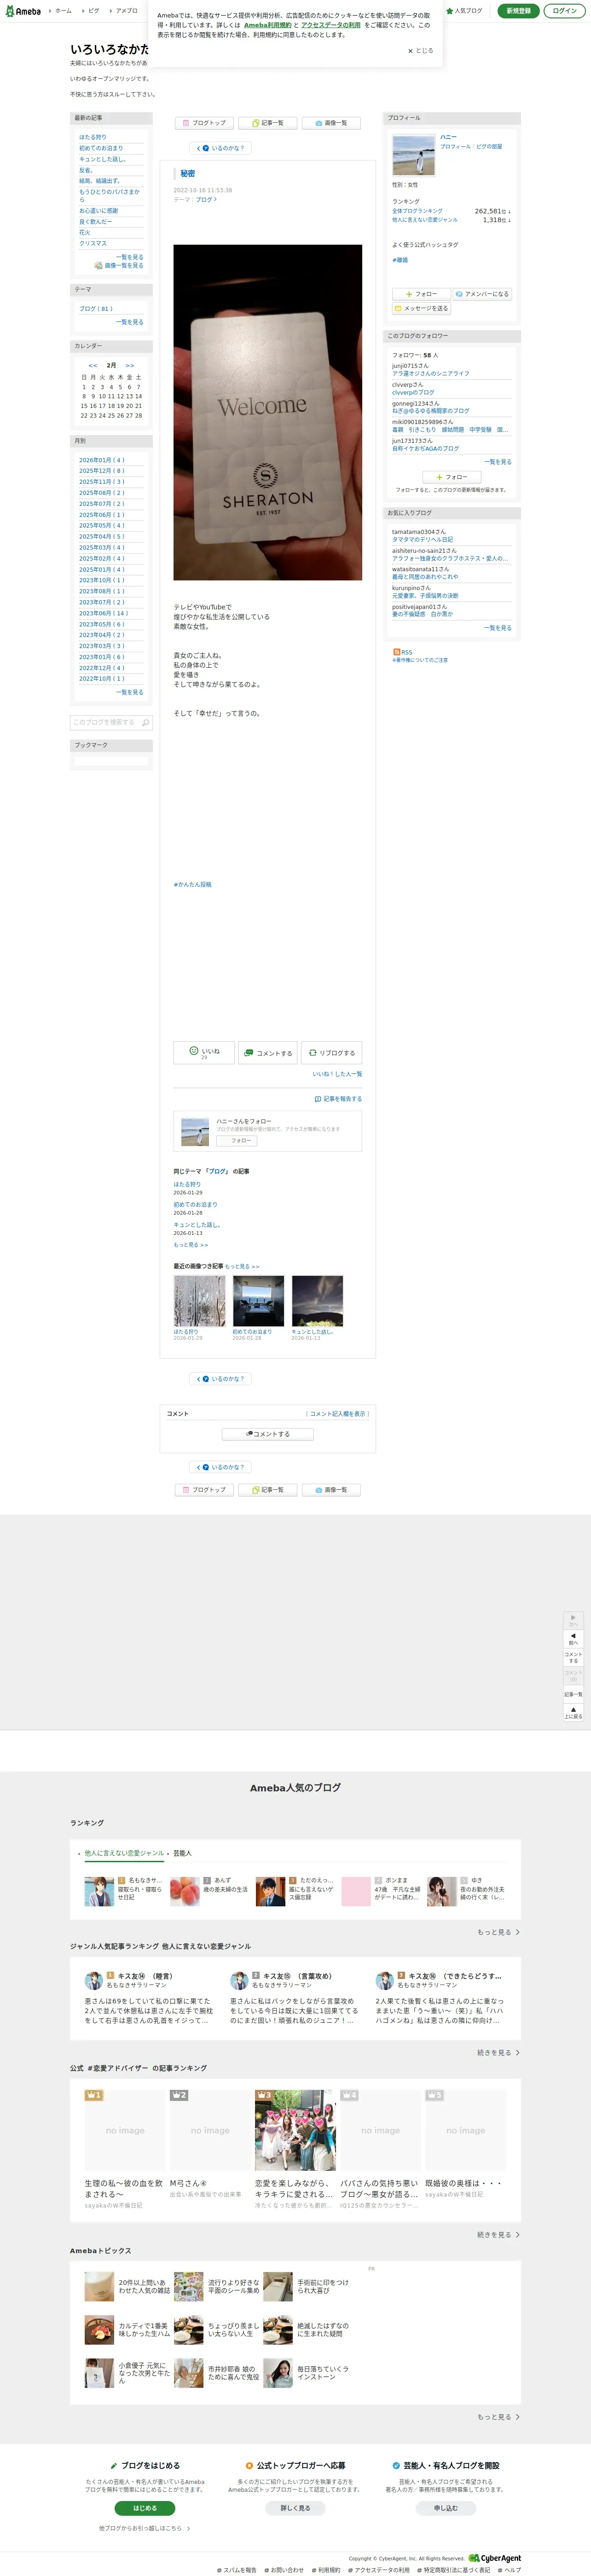Click the コメントする speech bubble button under the post
The image size is (591, 2576).
(x=268, y=1053)
